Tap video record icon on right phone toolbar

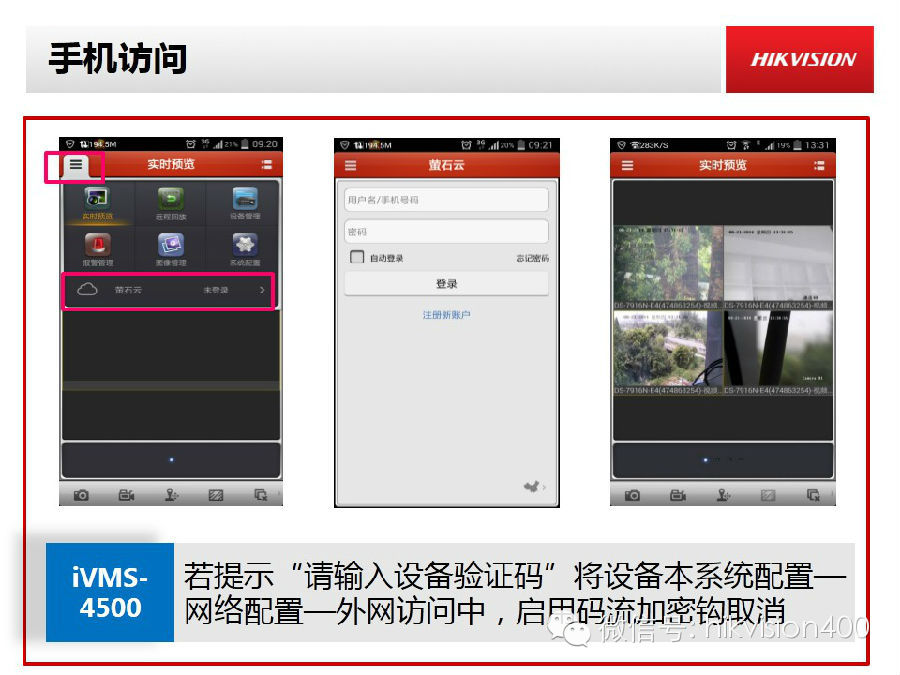click(677, 495)
